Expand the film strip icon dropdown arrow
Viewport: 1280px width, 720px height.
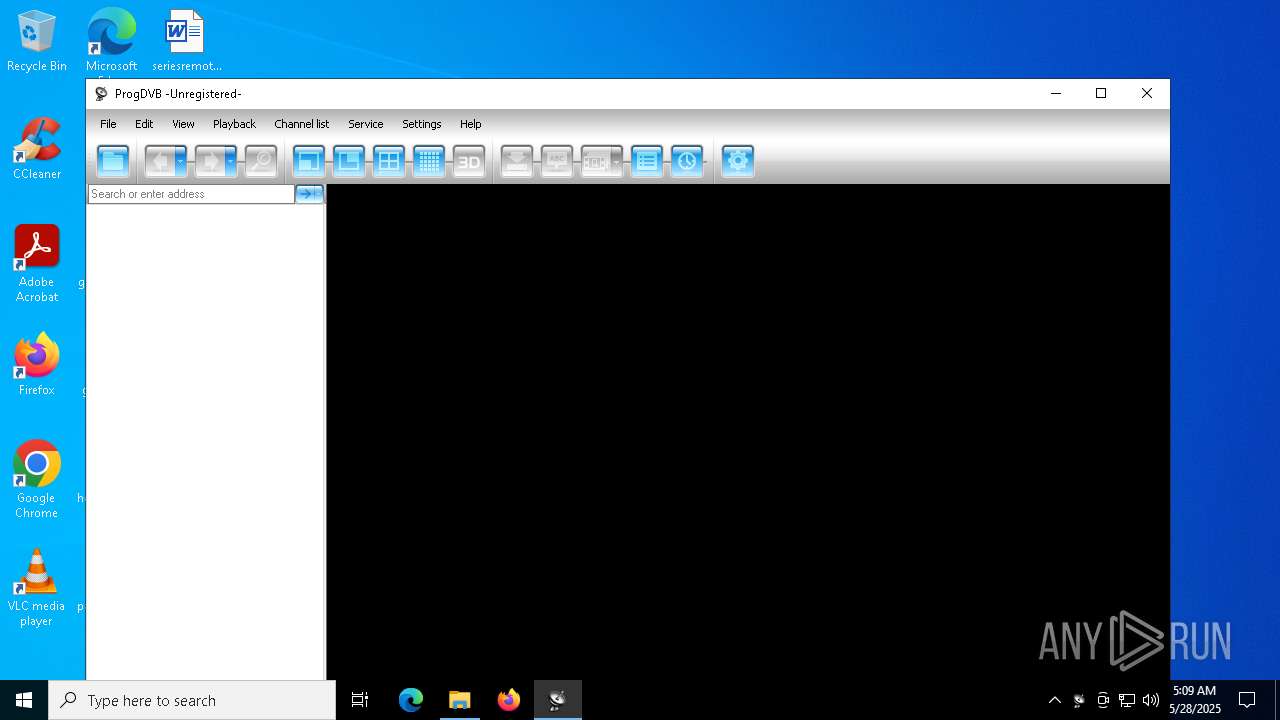[x=617, y=161]
